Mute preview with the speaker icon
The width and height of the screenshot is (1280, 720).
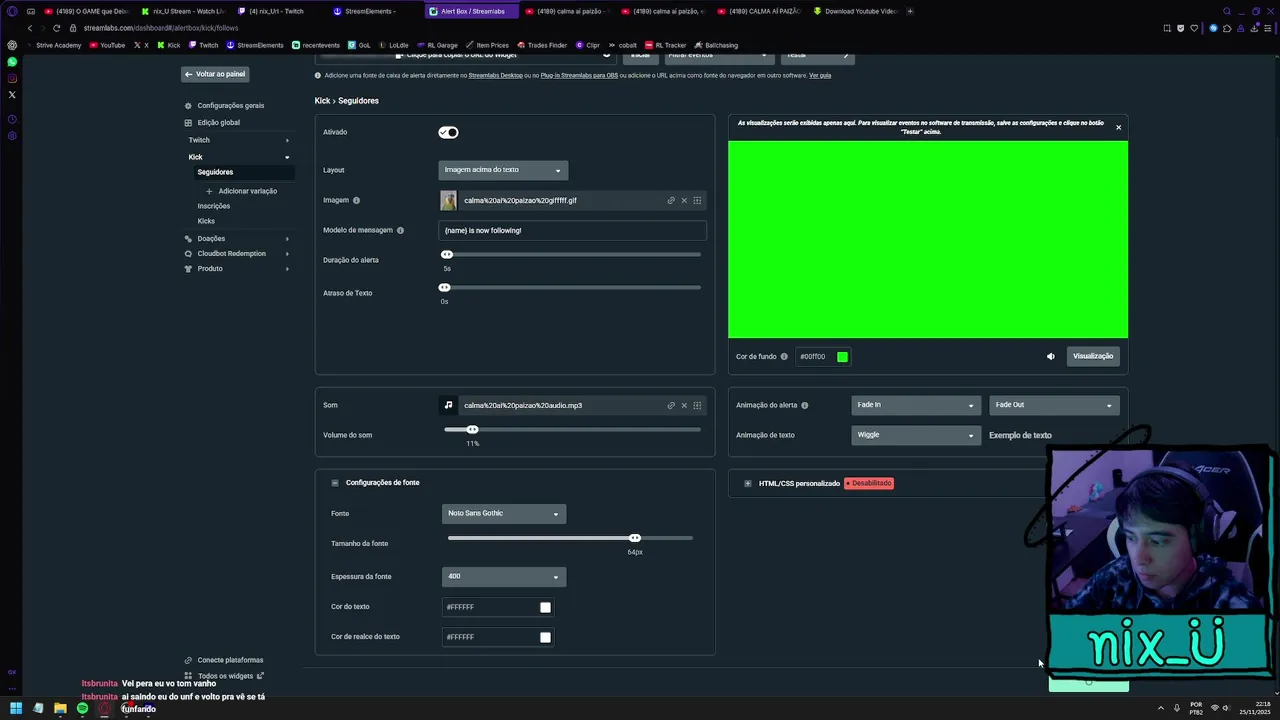[1050, 356]
